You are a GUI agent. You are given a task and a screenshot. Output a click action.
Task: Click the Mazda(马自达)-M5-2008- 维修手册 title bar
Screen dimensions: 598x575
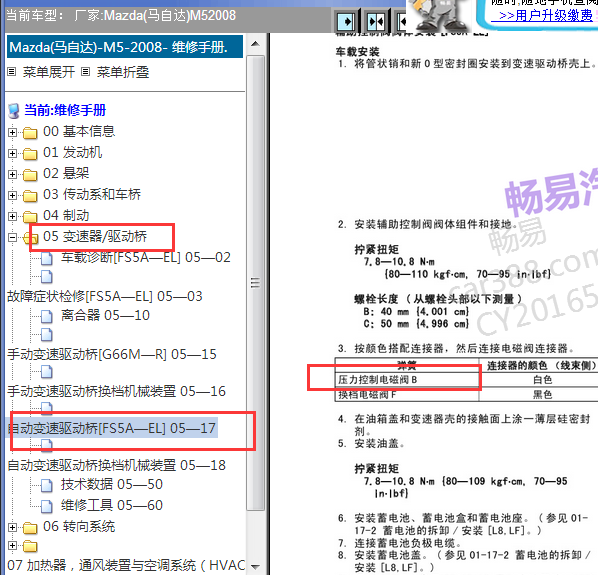[125, 47]
